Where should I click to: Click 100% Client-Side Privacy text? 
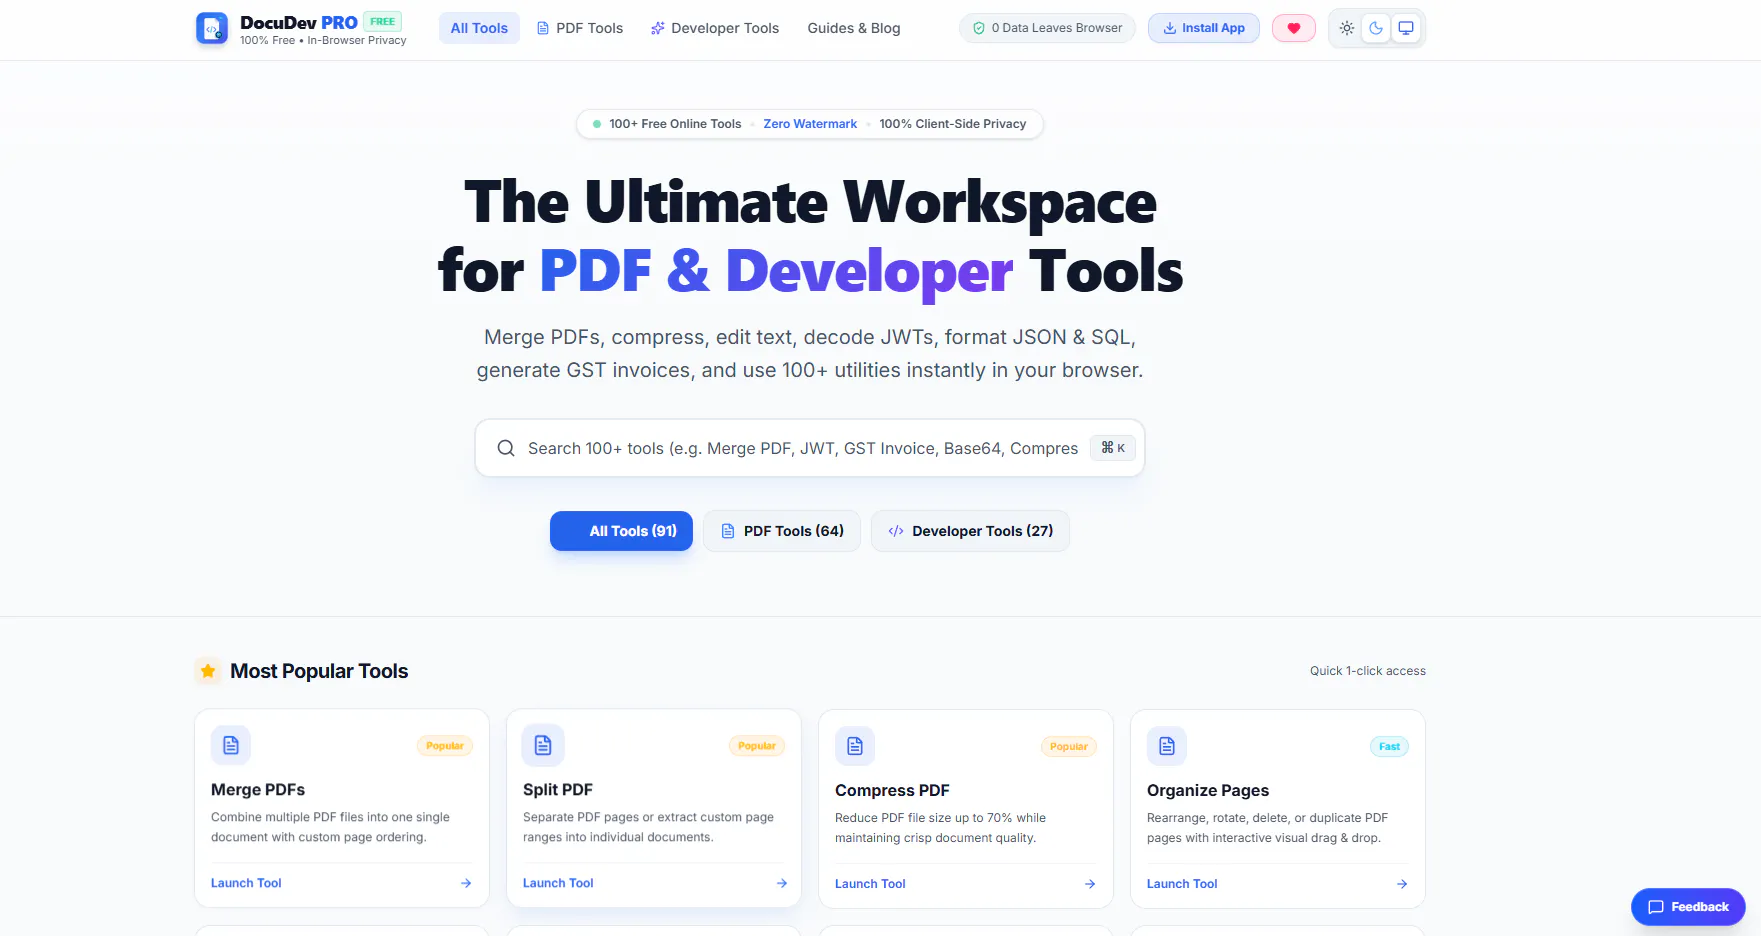953,124
